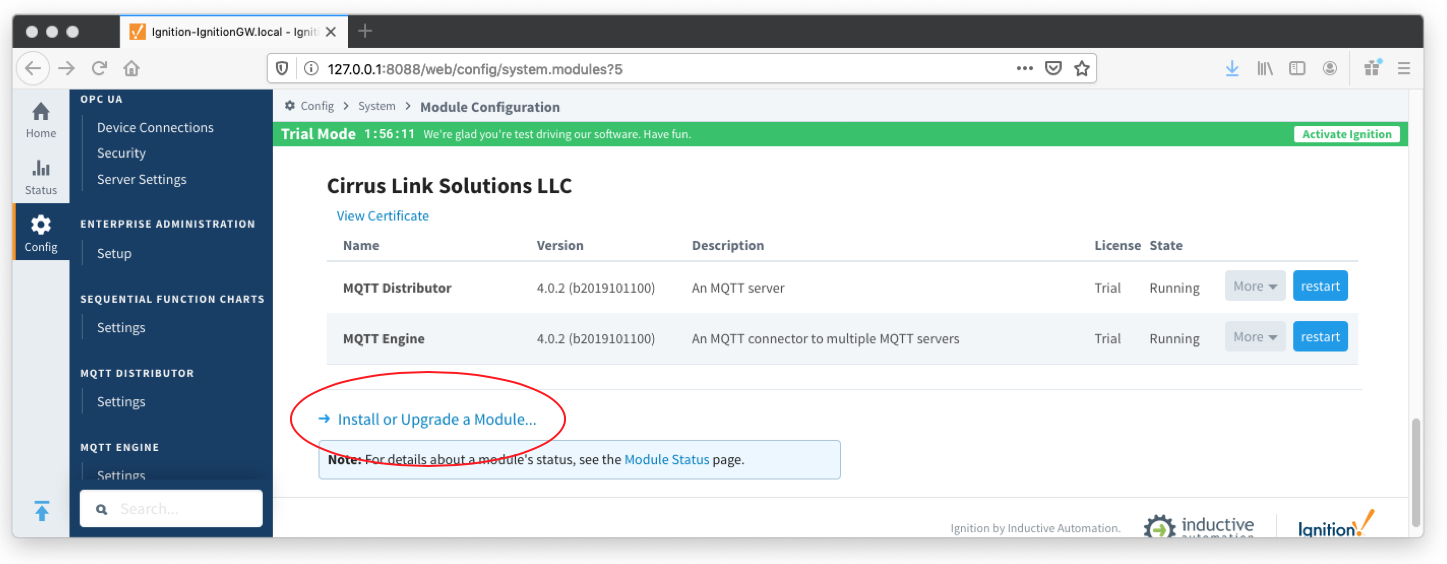Open Security under OPC UA
This screenshot has width=1447, height=564.
pos(121,153)
